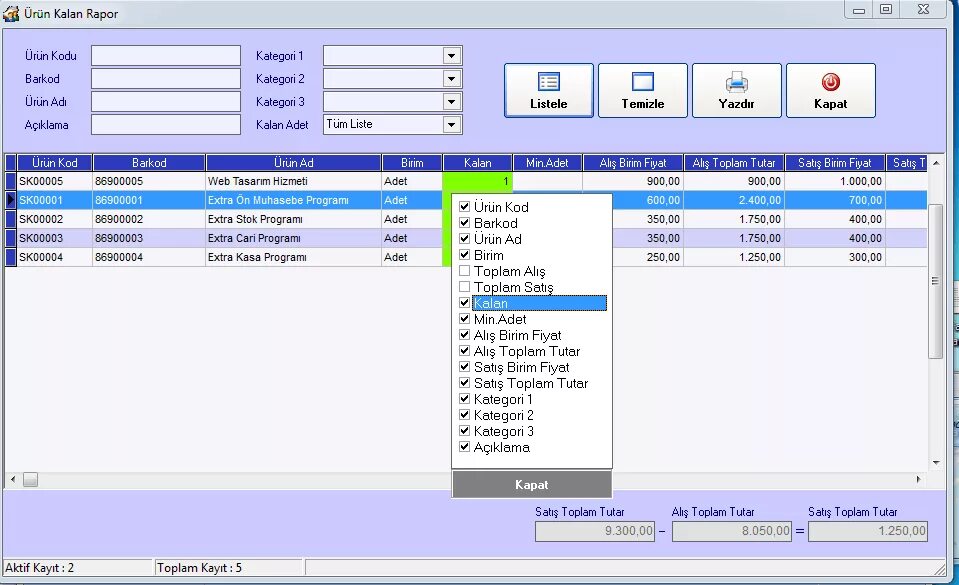
Task: Select the SK00002 product code cell
Action: click(54, 219)
